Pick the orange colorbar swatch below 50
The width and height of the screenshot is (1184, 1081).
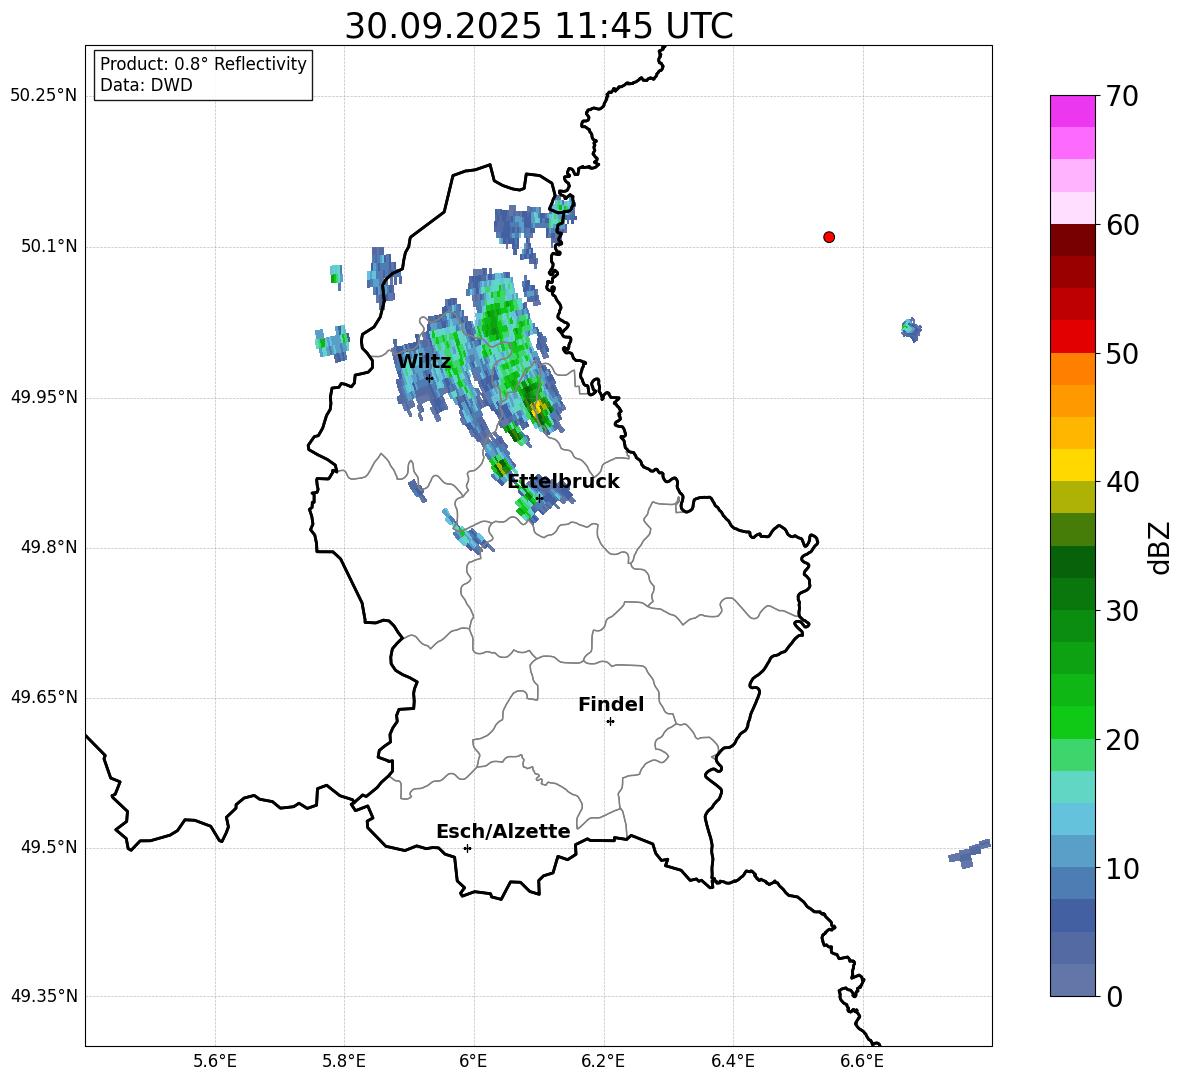[x=1072, y=369]
